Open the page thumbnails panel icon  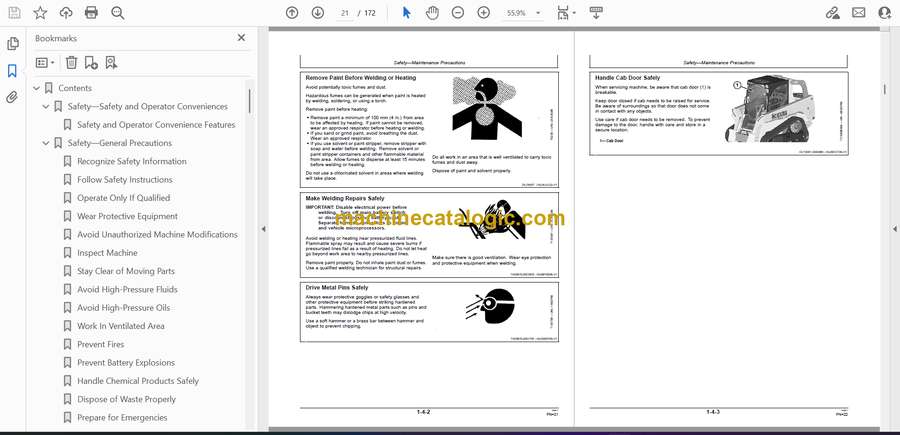click(12, 44)
